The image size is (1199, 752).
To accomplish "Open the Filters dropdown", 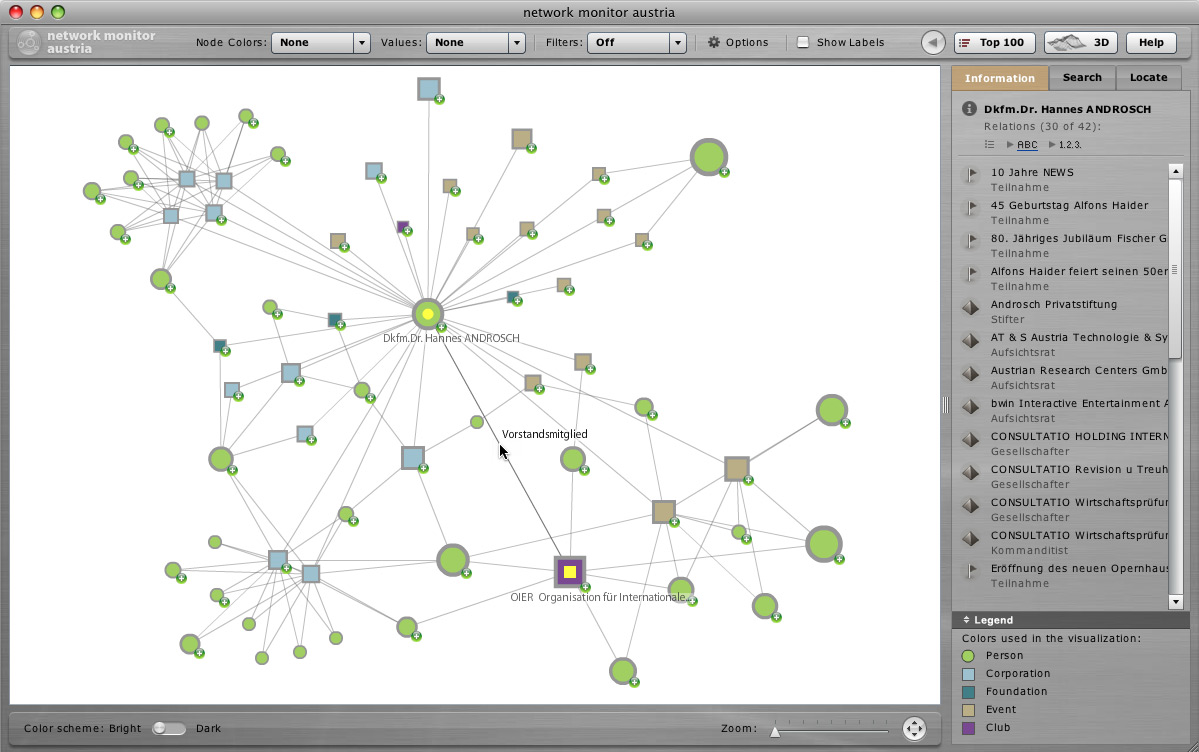I will pyautogui.click(x=636, y=42).
